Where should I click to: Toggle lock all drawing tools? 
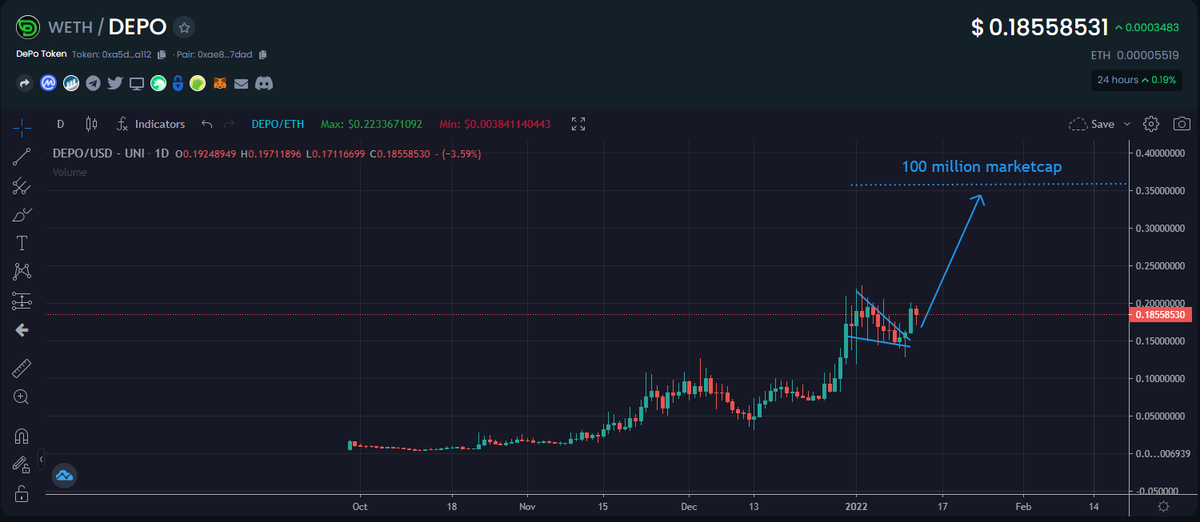(x=21, y=493)
